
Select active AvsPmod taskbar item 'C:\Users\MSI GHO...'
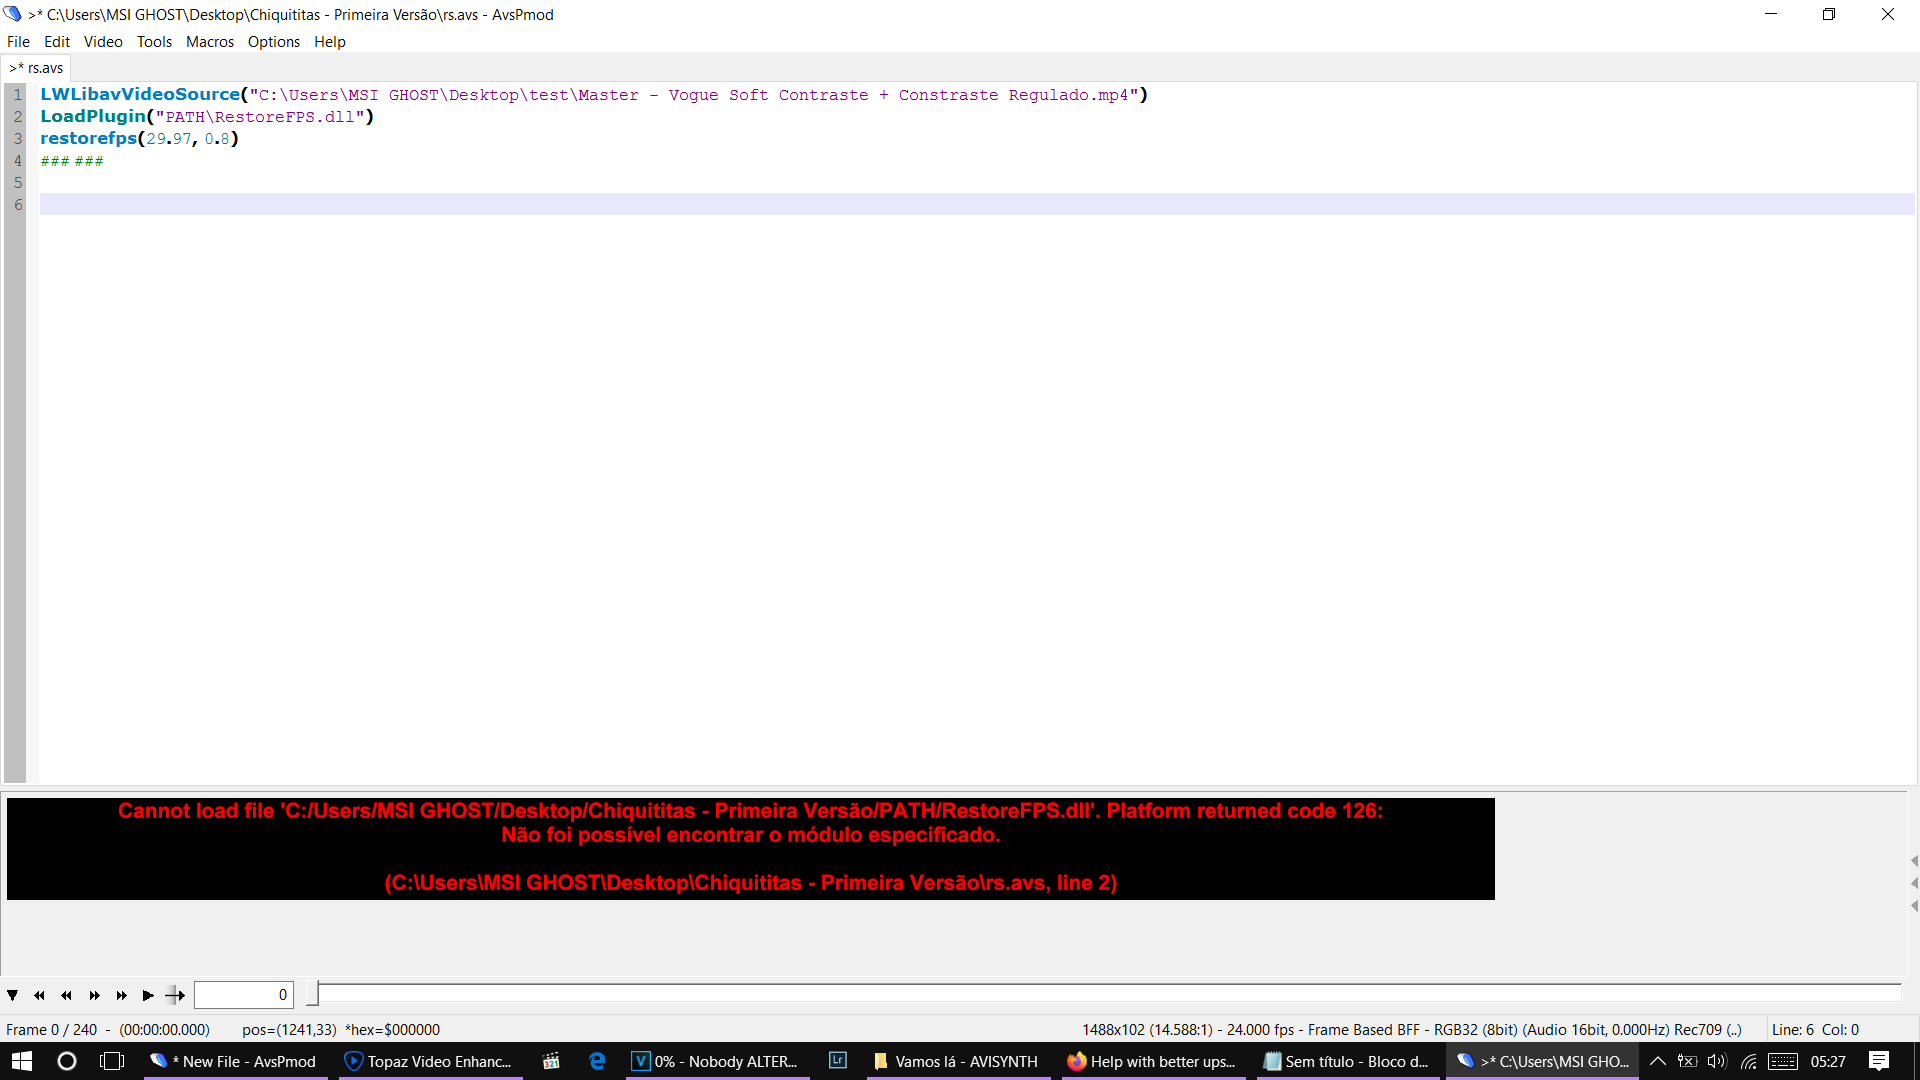pos(1543,1061)
